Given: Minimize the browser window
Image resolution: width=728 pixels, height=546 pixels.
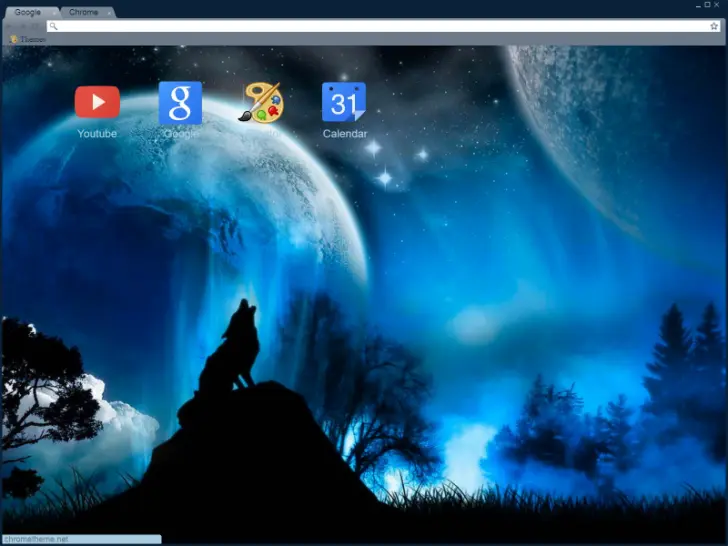Looking at the screenshot, I should pyautogui.click(x=696, y=5).
